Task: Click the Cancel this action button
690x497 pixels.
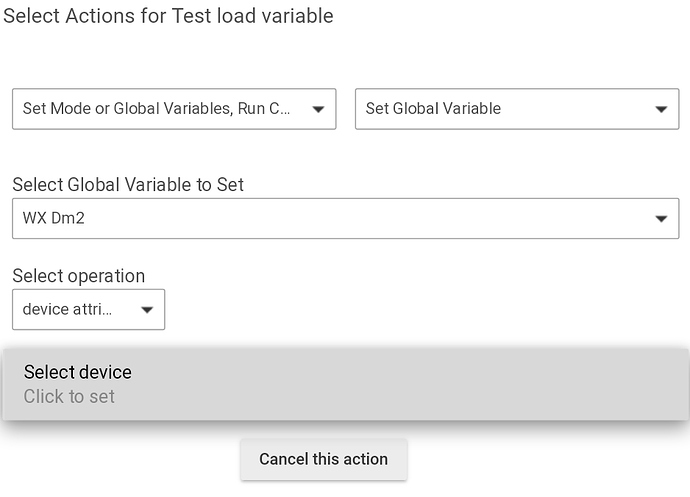Action: [x=323, y=459]
